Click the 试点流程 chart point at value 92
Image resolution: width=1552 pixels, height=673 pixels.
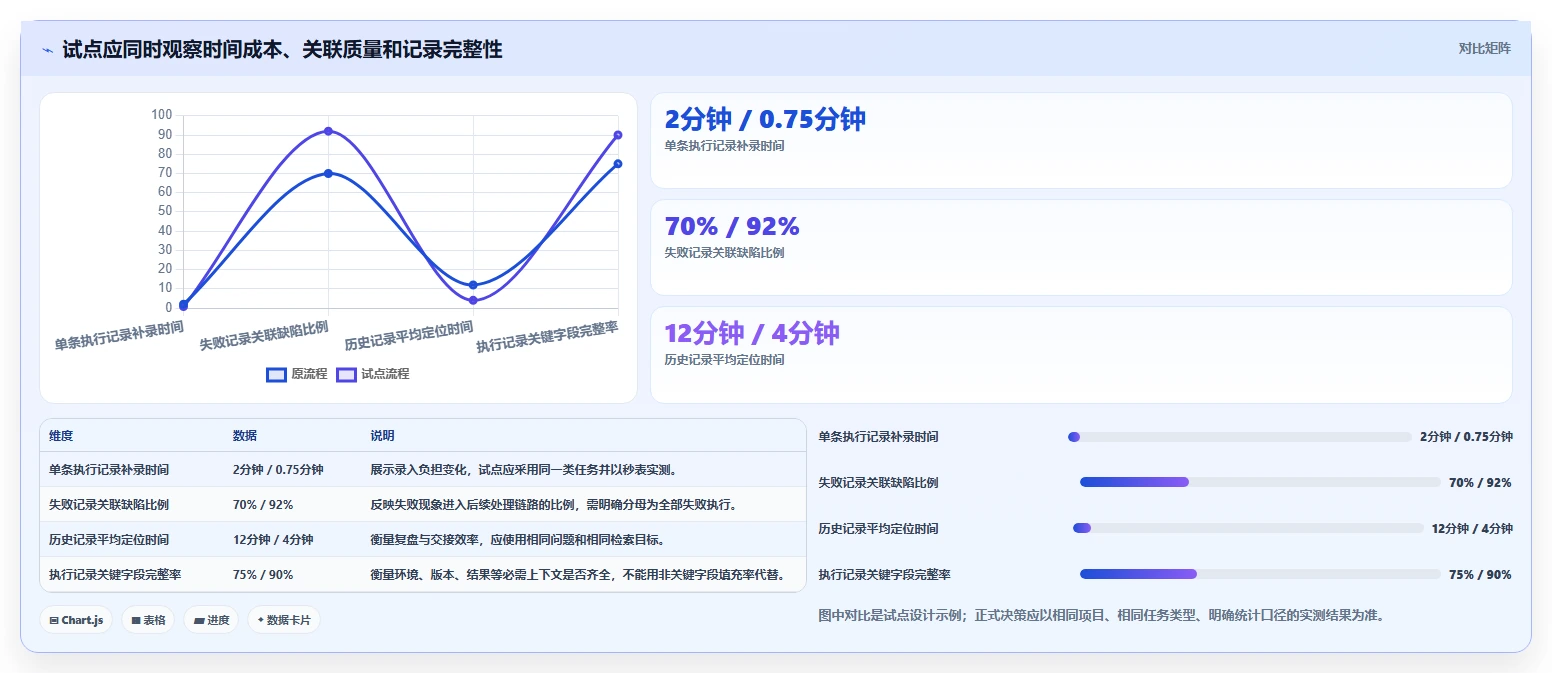click(x=328, y=131)
